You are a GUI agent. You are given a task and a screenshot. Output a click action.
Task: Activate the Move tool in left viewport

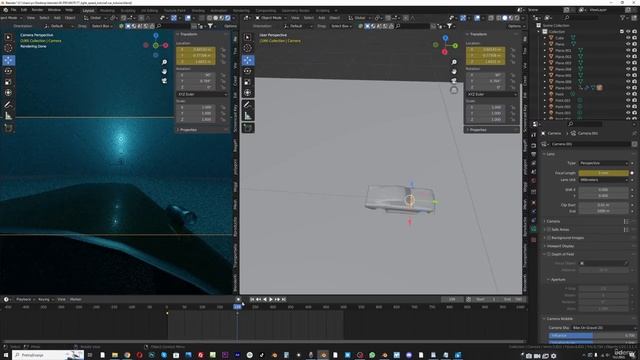[x=8, y=60]
